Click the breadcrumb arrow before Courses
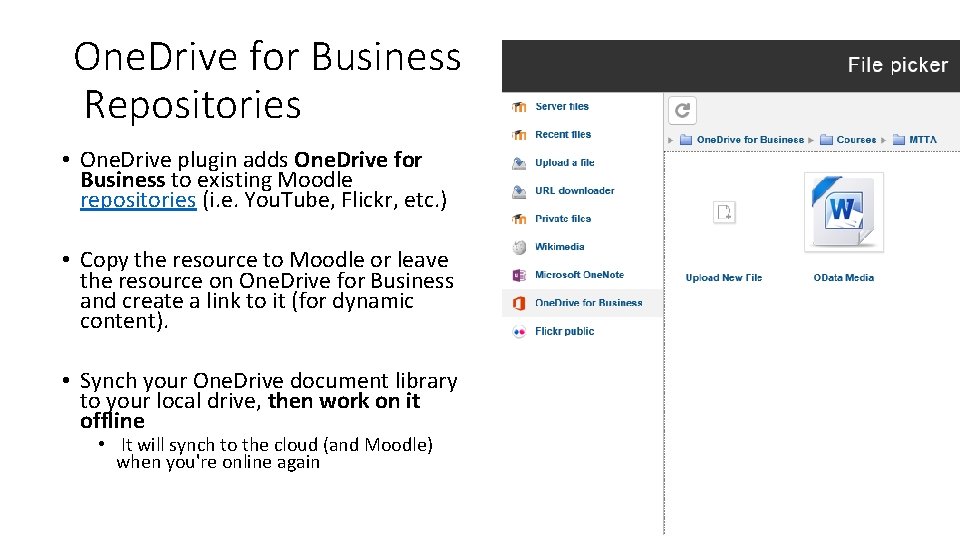The width and height of the screenshot is (960, 540). click(x=811, y=140)
